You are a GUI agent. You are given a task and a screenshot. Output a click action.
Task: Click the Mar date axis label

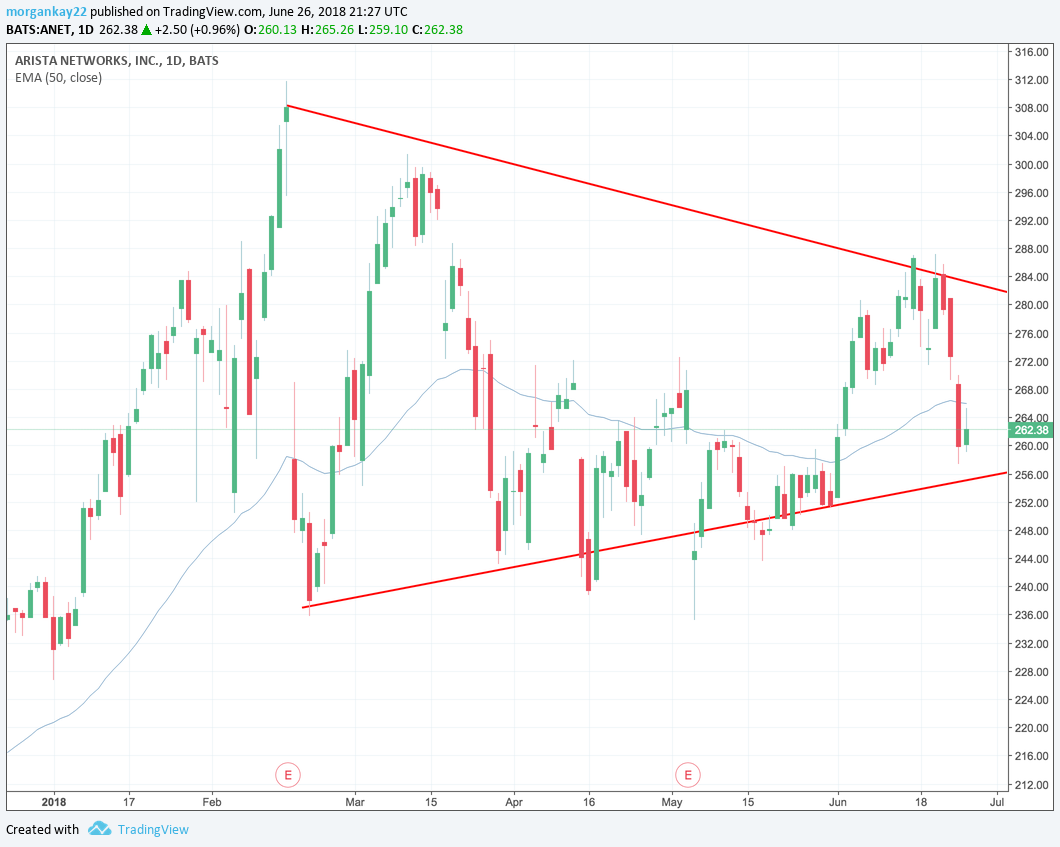(x=355, y=802)
